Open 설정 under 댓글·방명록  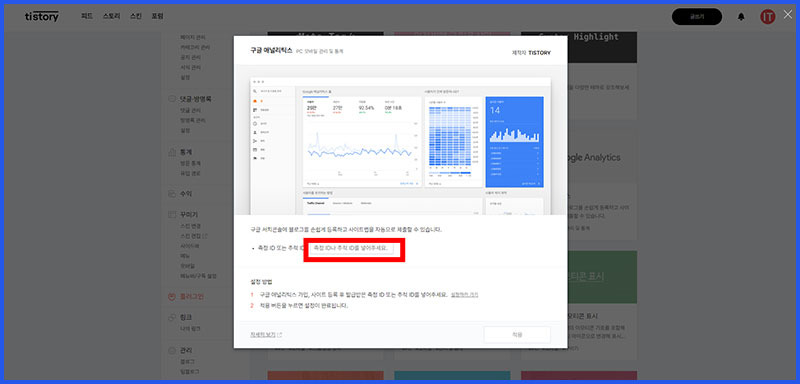tap(185, 131)
